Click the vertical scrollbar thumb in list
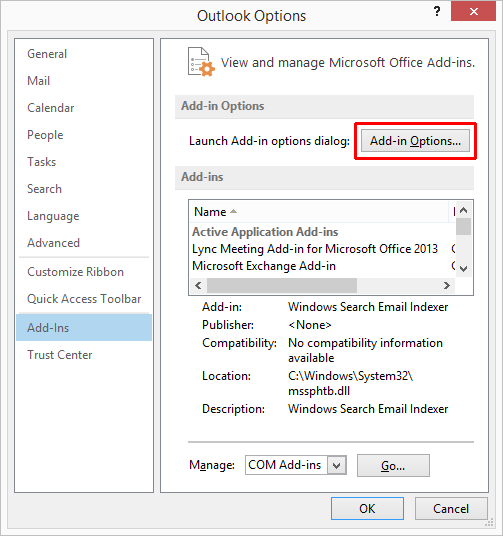Viewport: 503px width, 536px height. 463,227
